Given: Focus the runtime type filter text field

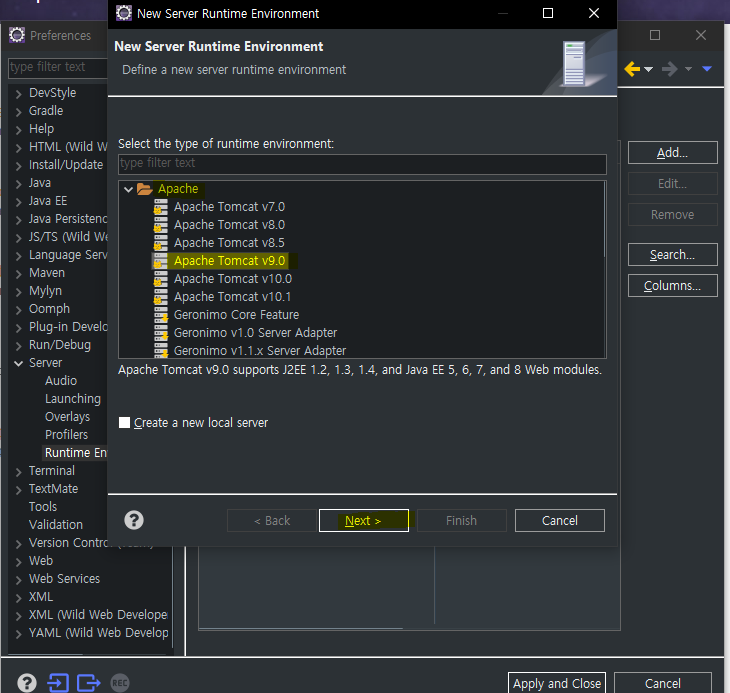Looking at the screenshot, I should tap(362, 163).
